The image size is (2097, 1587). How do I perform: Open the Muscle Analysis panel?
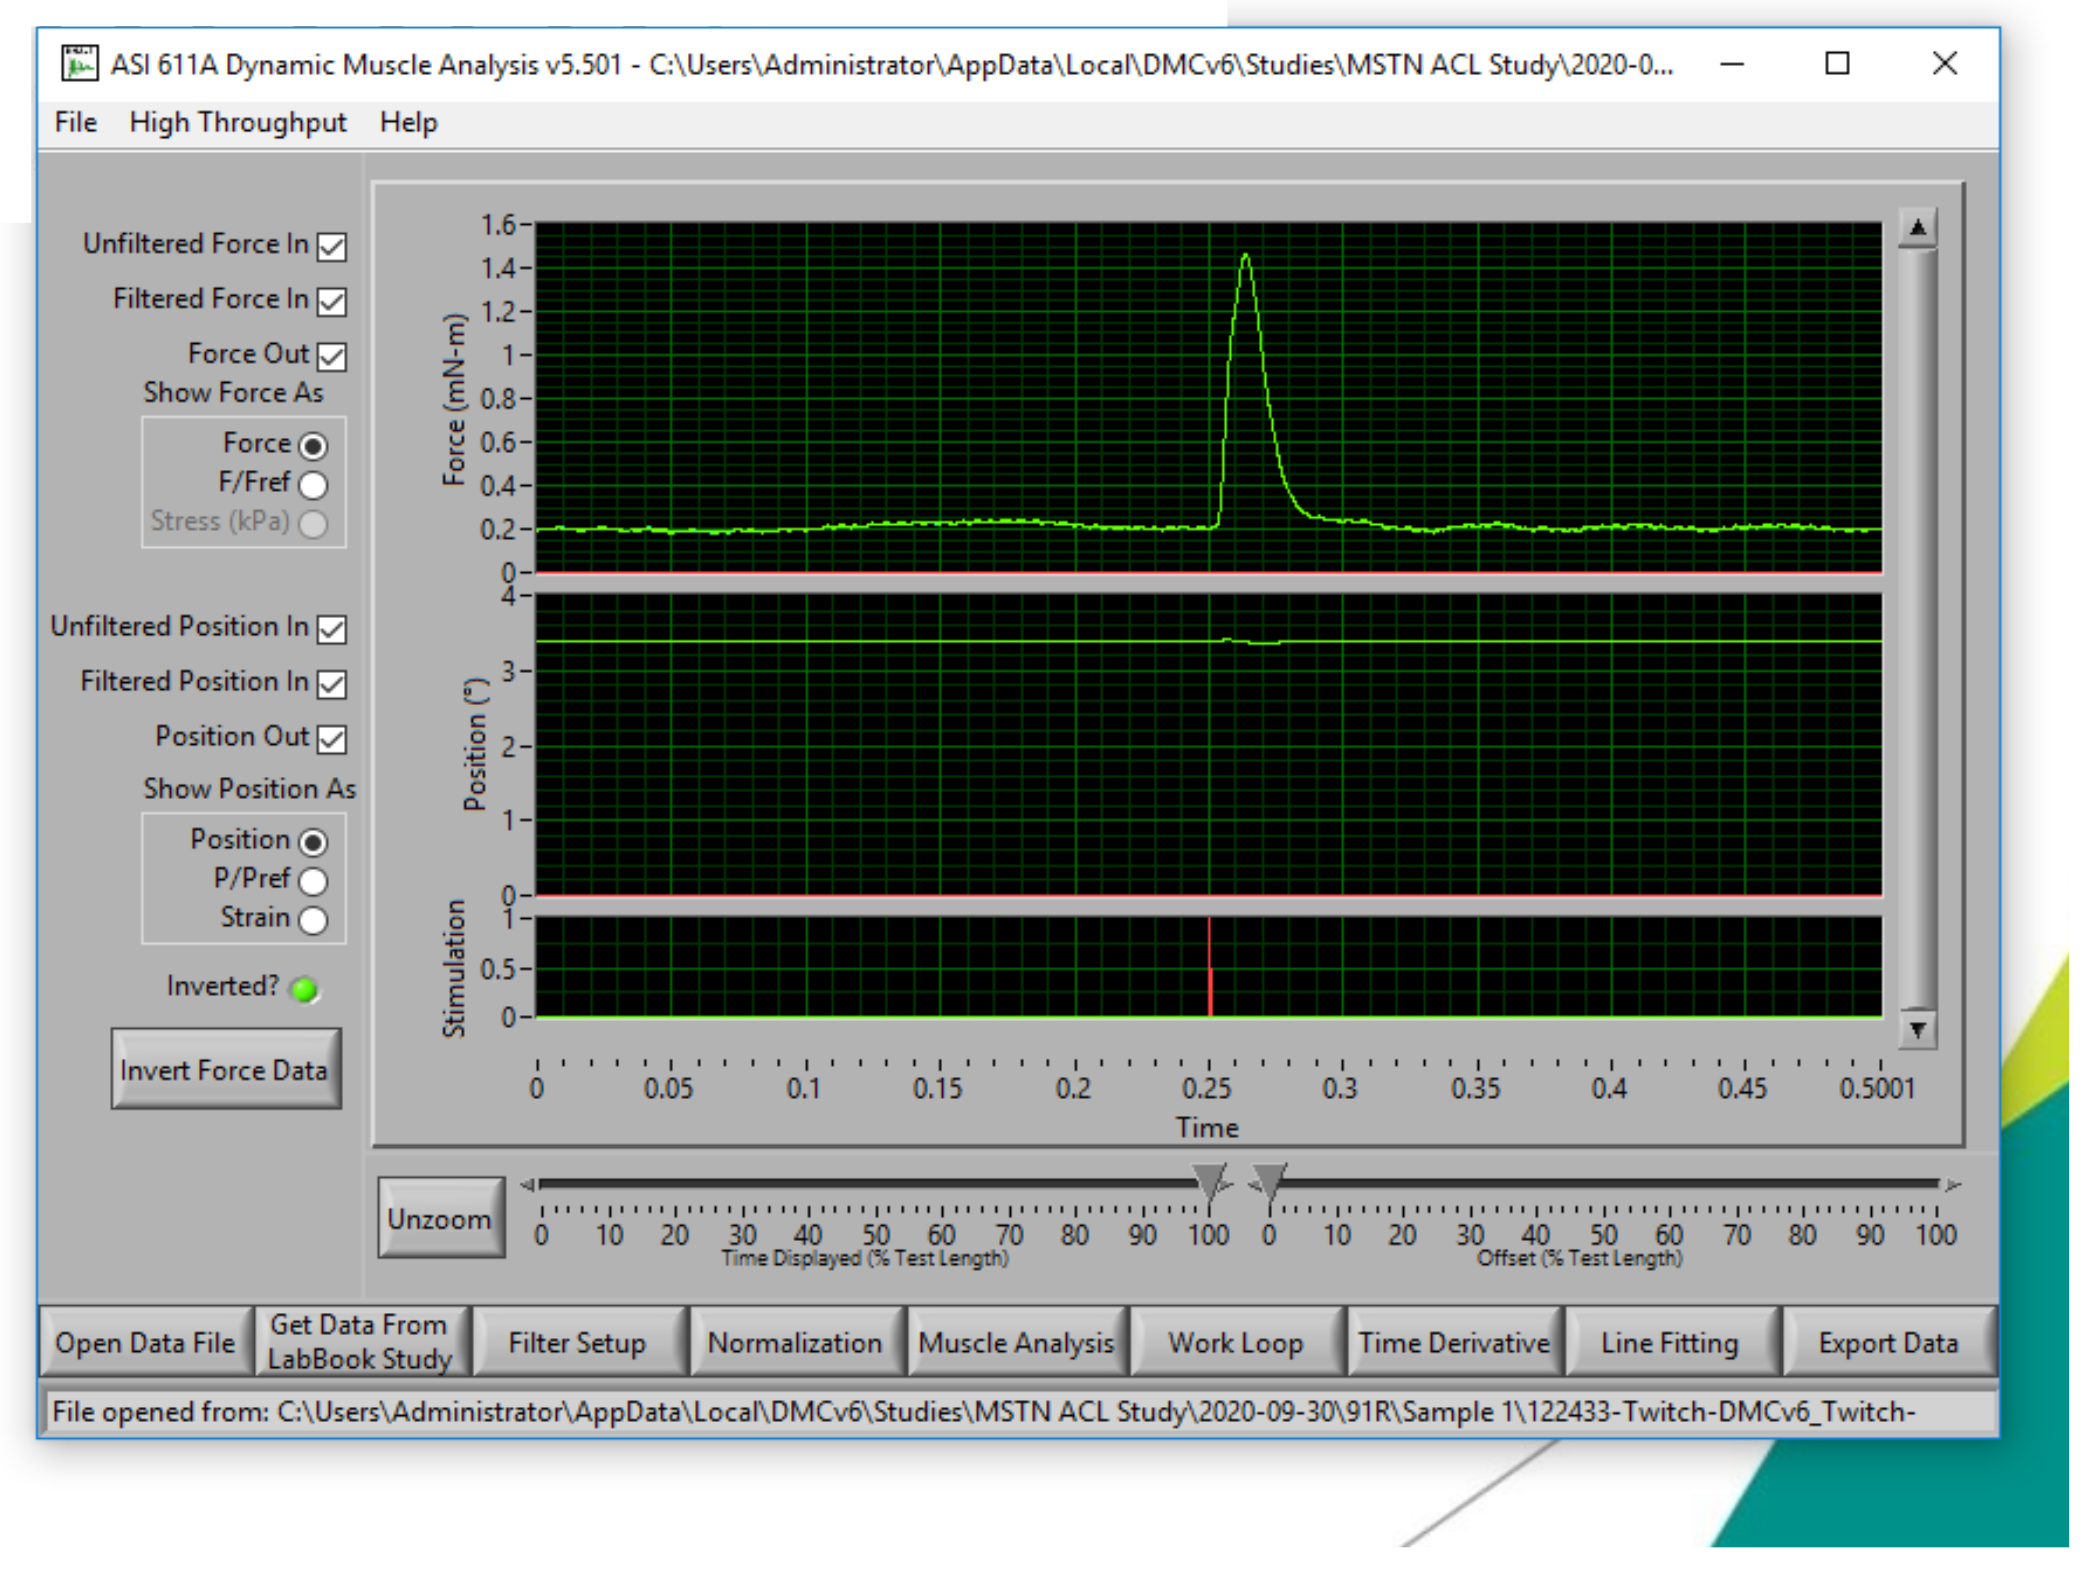point(1016,1342)
